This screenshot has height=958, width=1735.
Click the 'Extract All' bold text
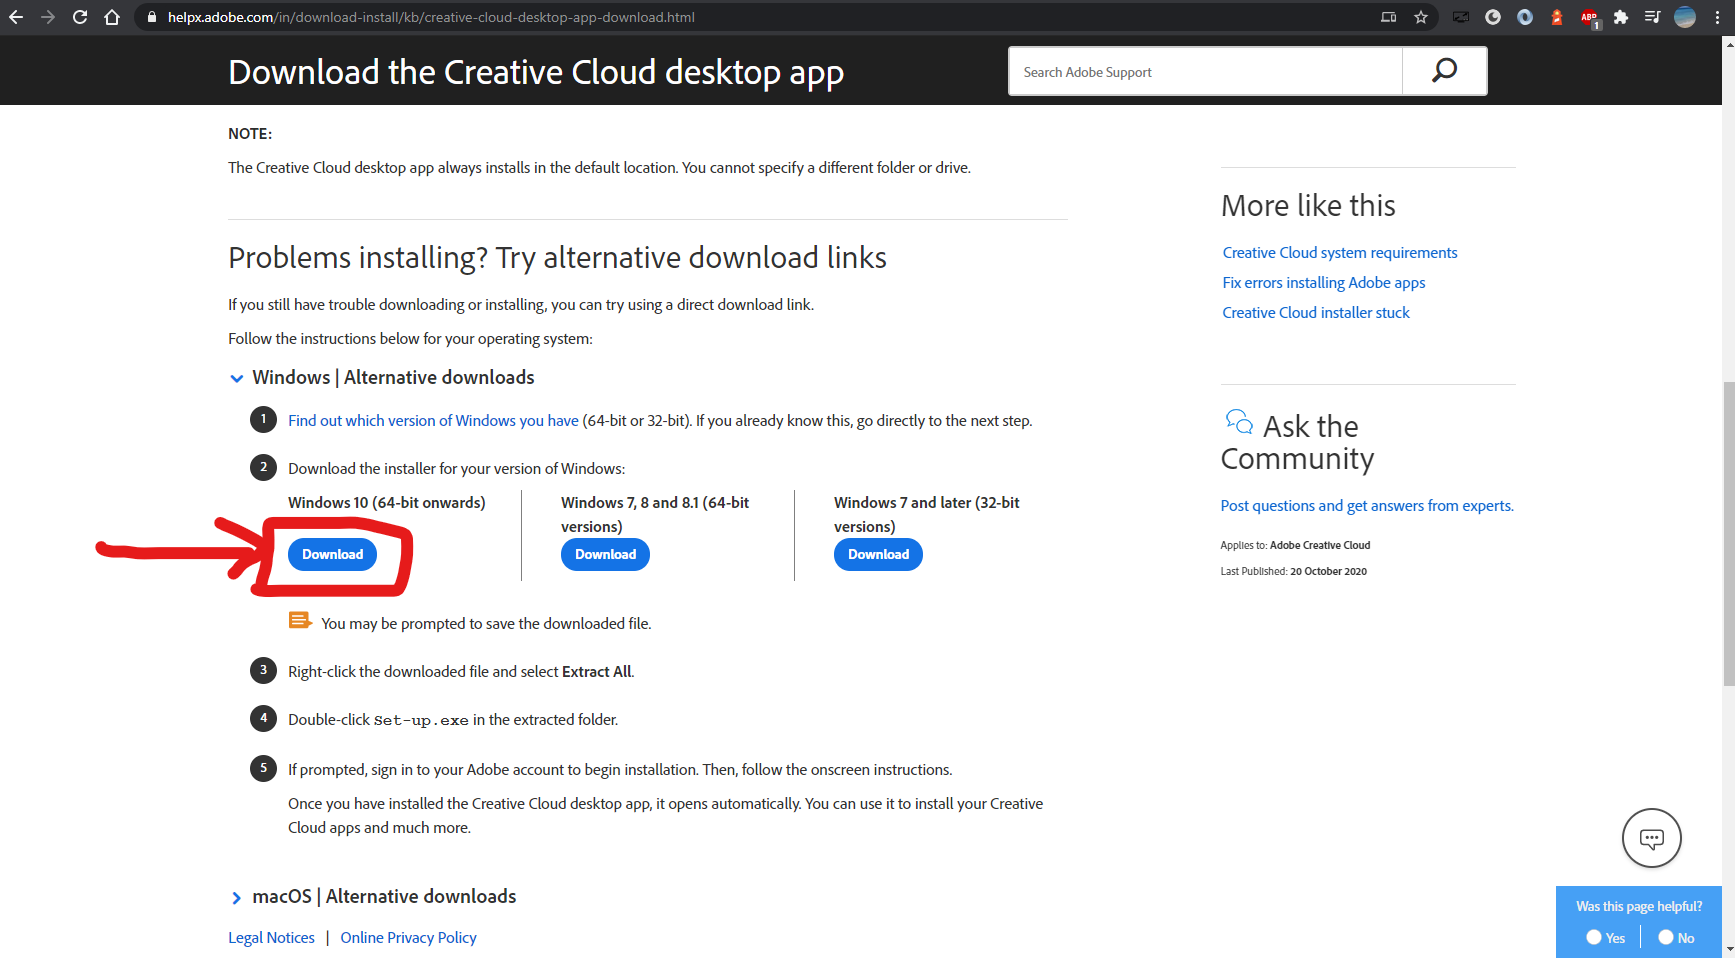[597, 672]
